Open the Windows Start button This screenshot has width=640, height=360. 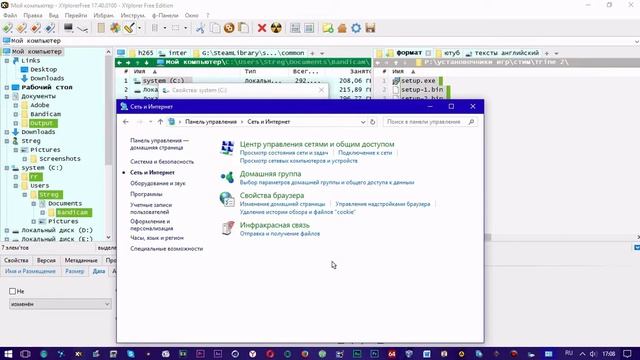pyautogui.click(x=8, y=354)
